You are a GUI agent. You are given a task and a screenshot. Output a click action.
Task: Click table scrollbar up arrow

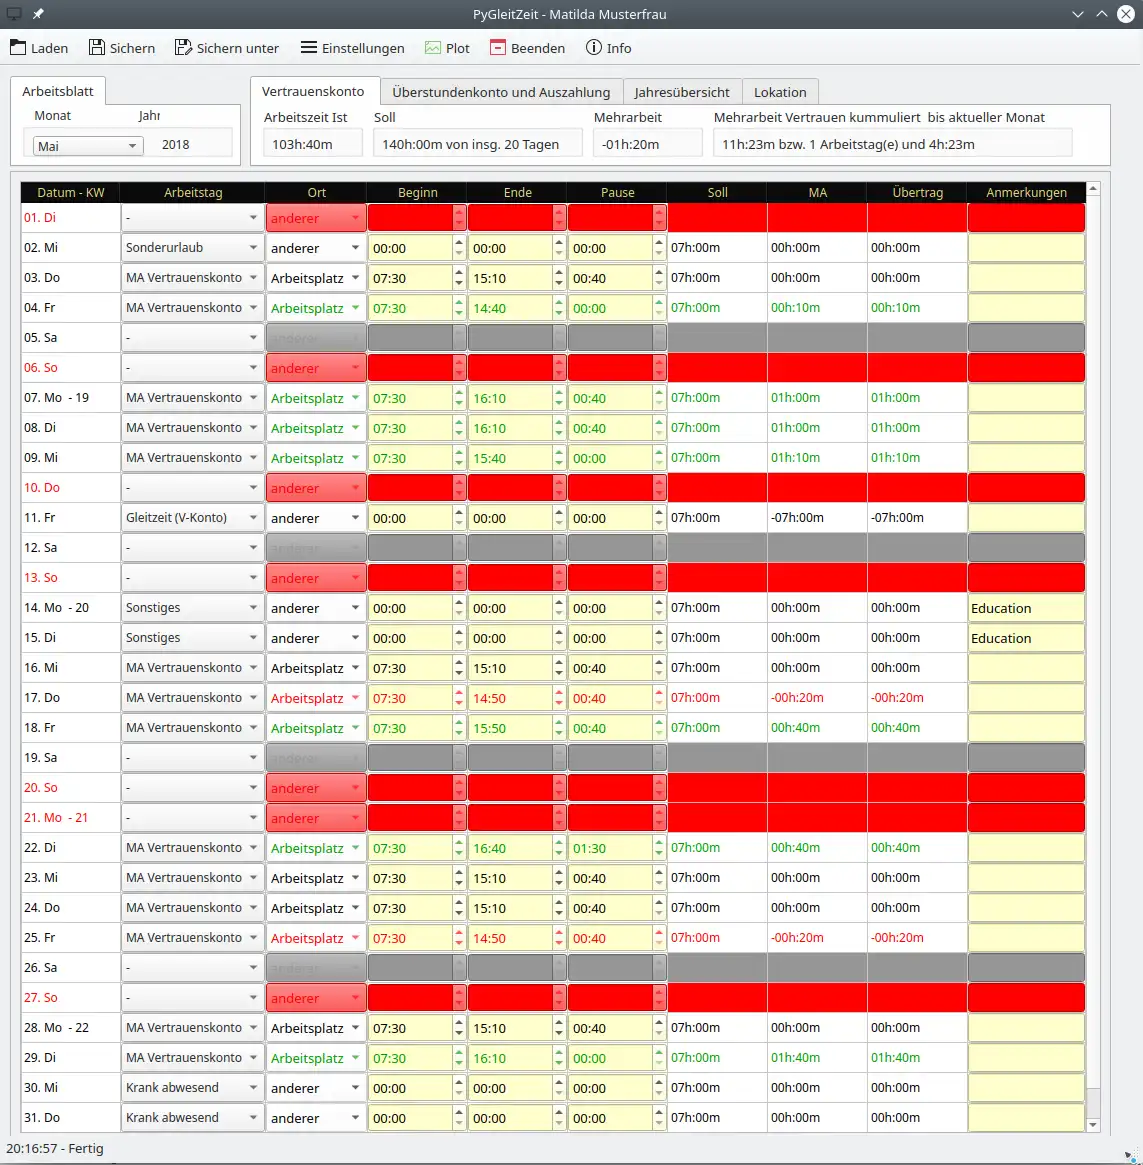pos(1092,189)
